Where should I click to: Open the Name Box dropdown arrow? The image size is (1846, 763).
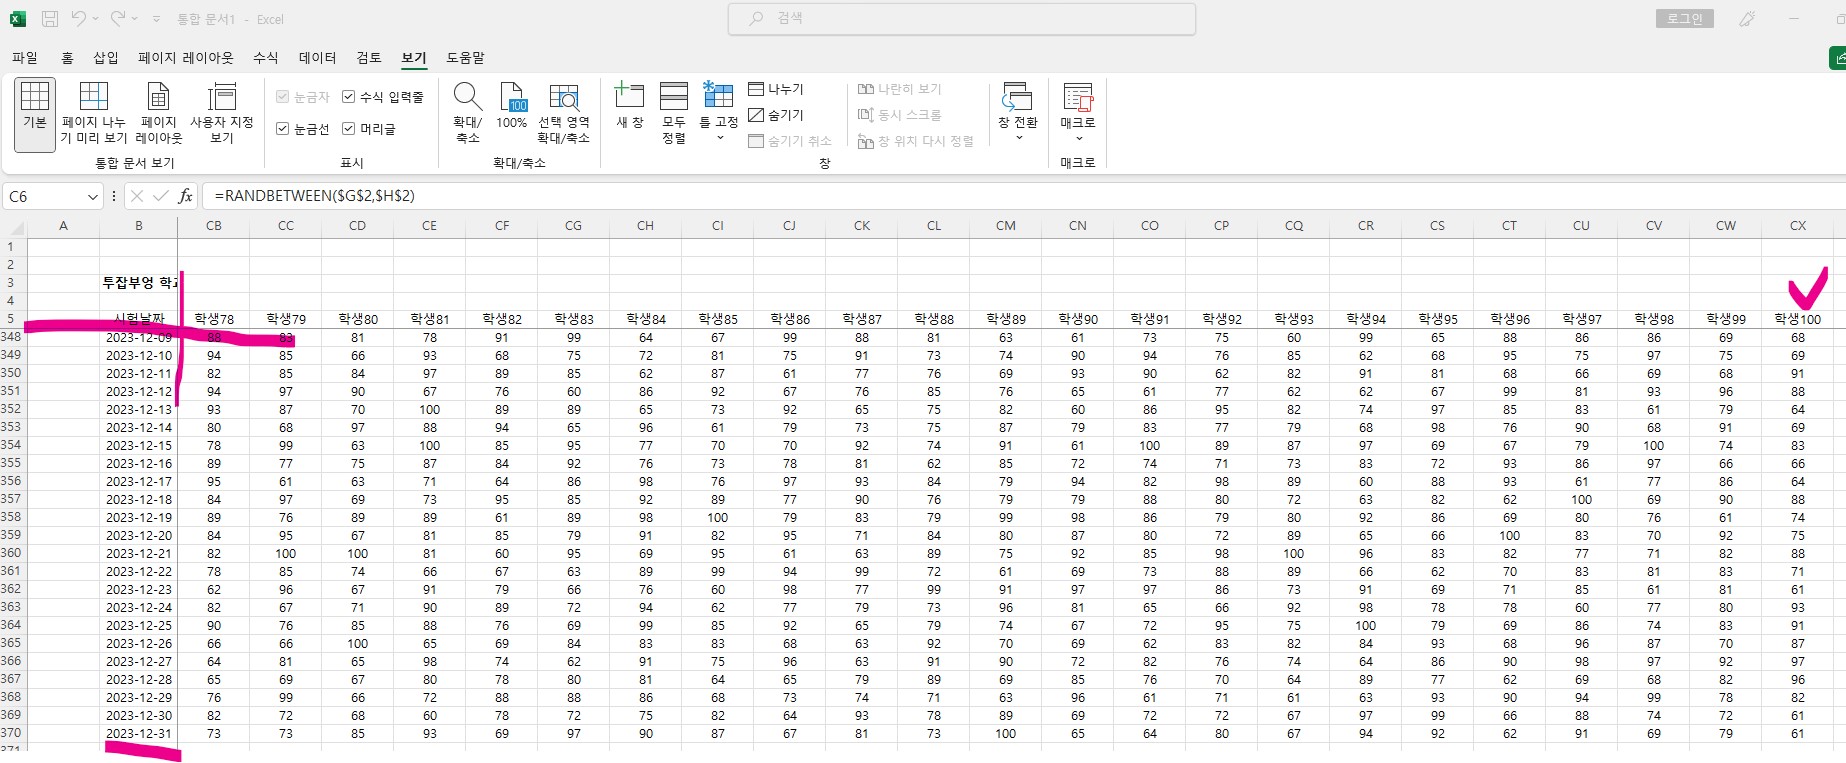coord(93,197)
